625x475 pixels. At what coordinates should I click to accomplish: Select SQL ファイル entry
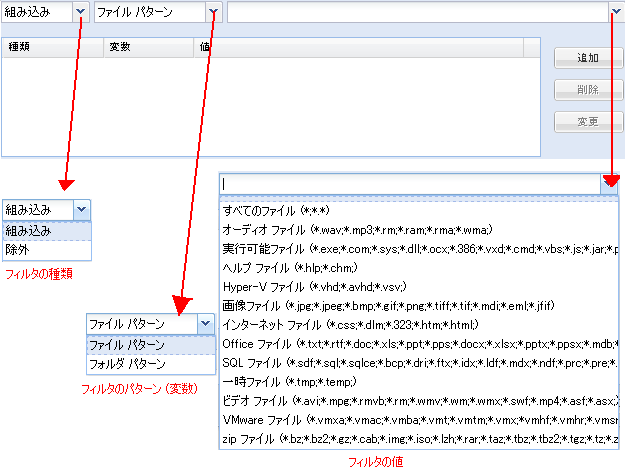[419, 363]
